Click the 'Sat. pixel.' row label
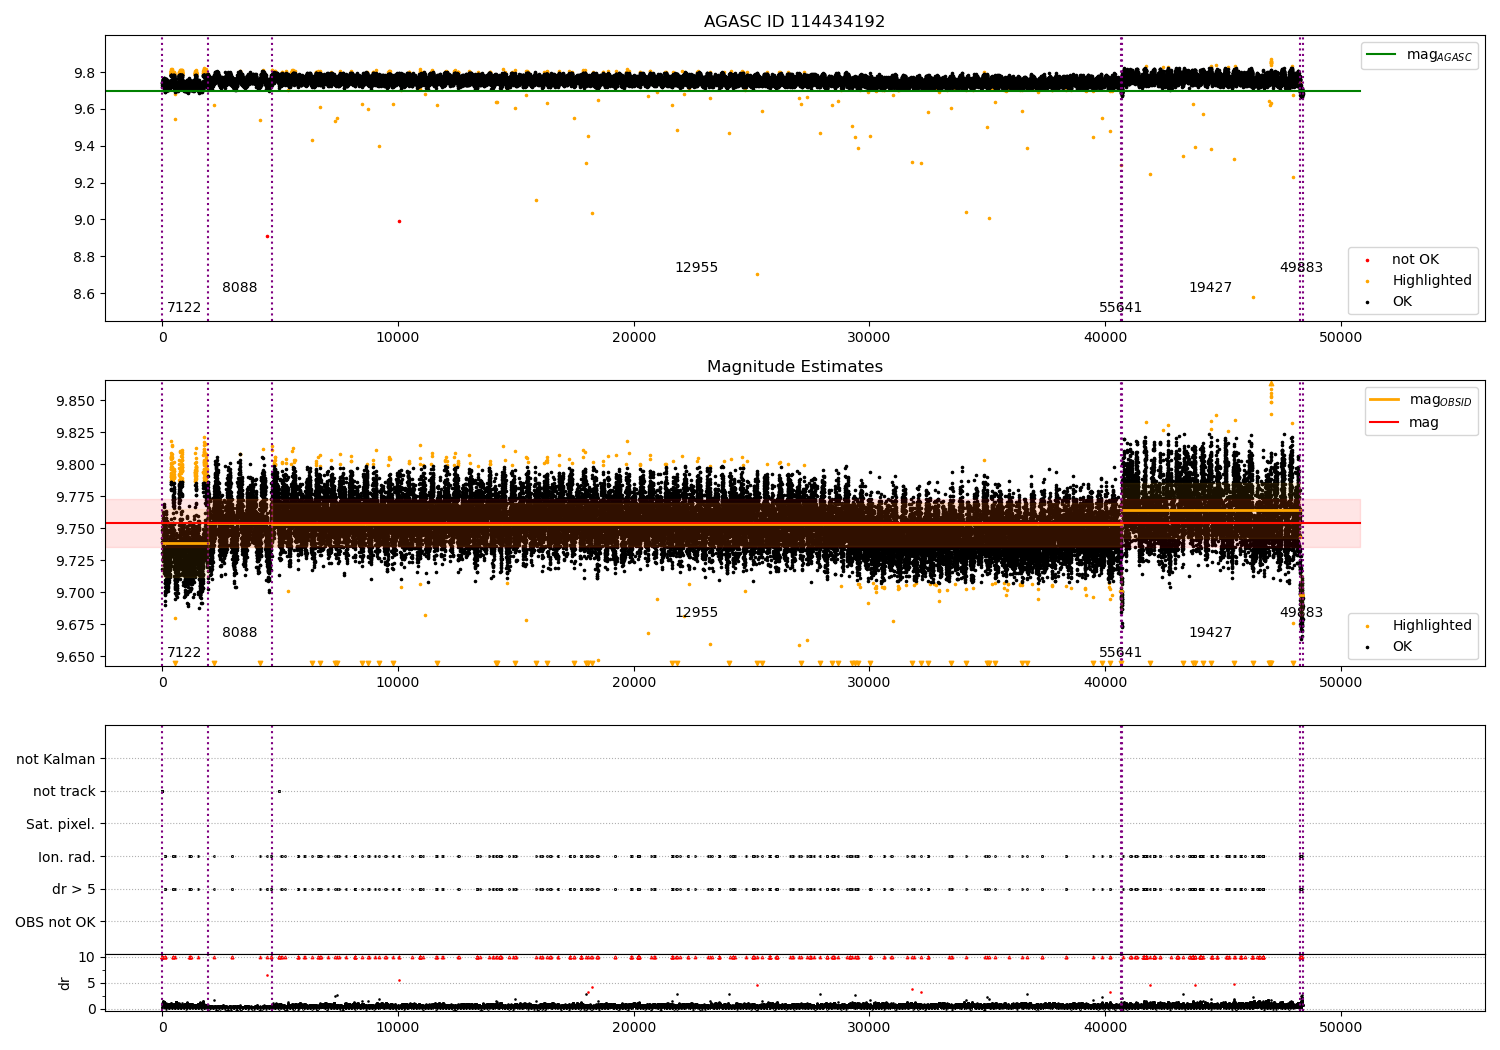 (61, 824)
